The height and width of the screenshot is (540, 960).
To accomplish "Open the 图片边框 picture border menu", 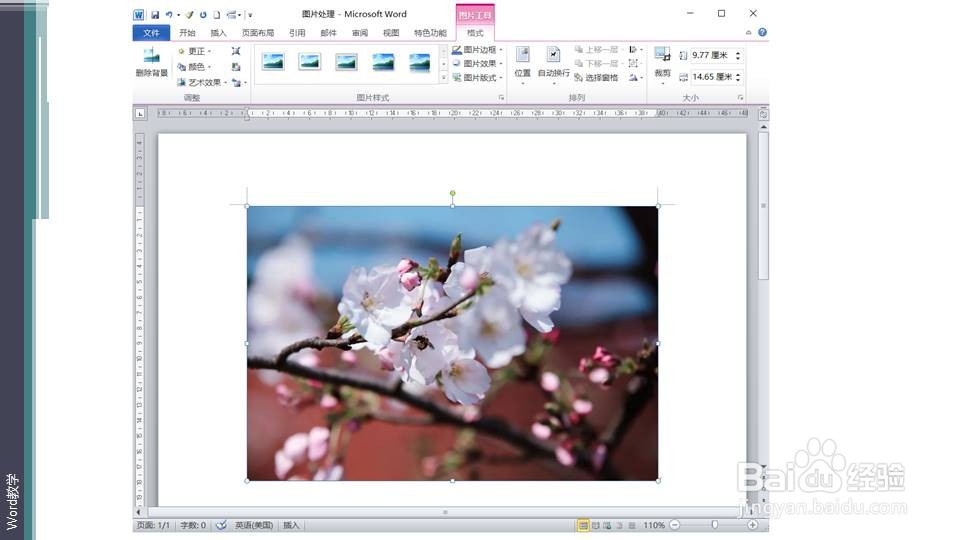I will pyautogui.click(x=478, y=50).
